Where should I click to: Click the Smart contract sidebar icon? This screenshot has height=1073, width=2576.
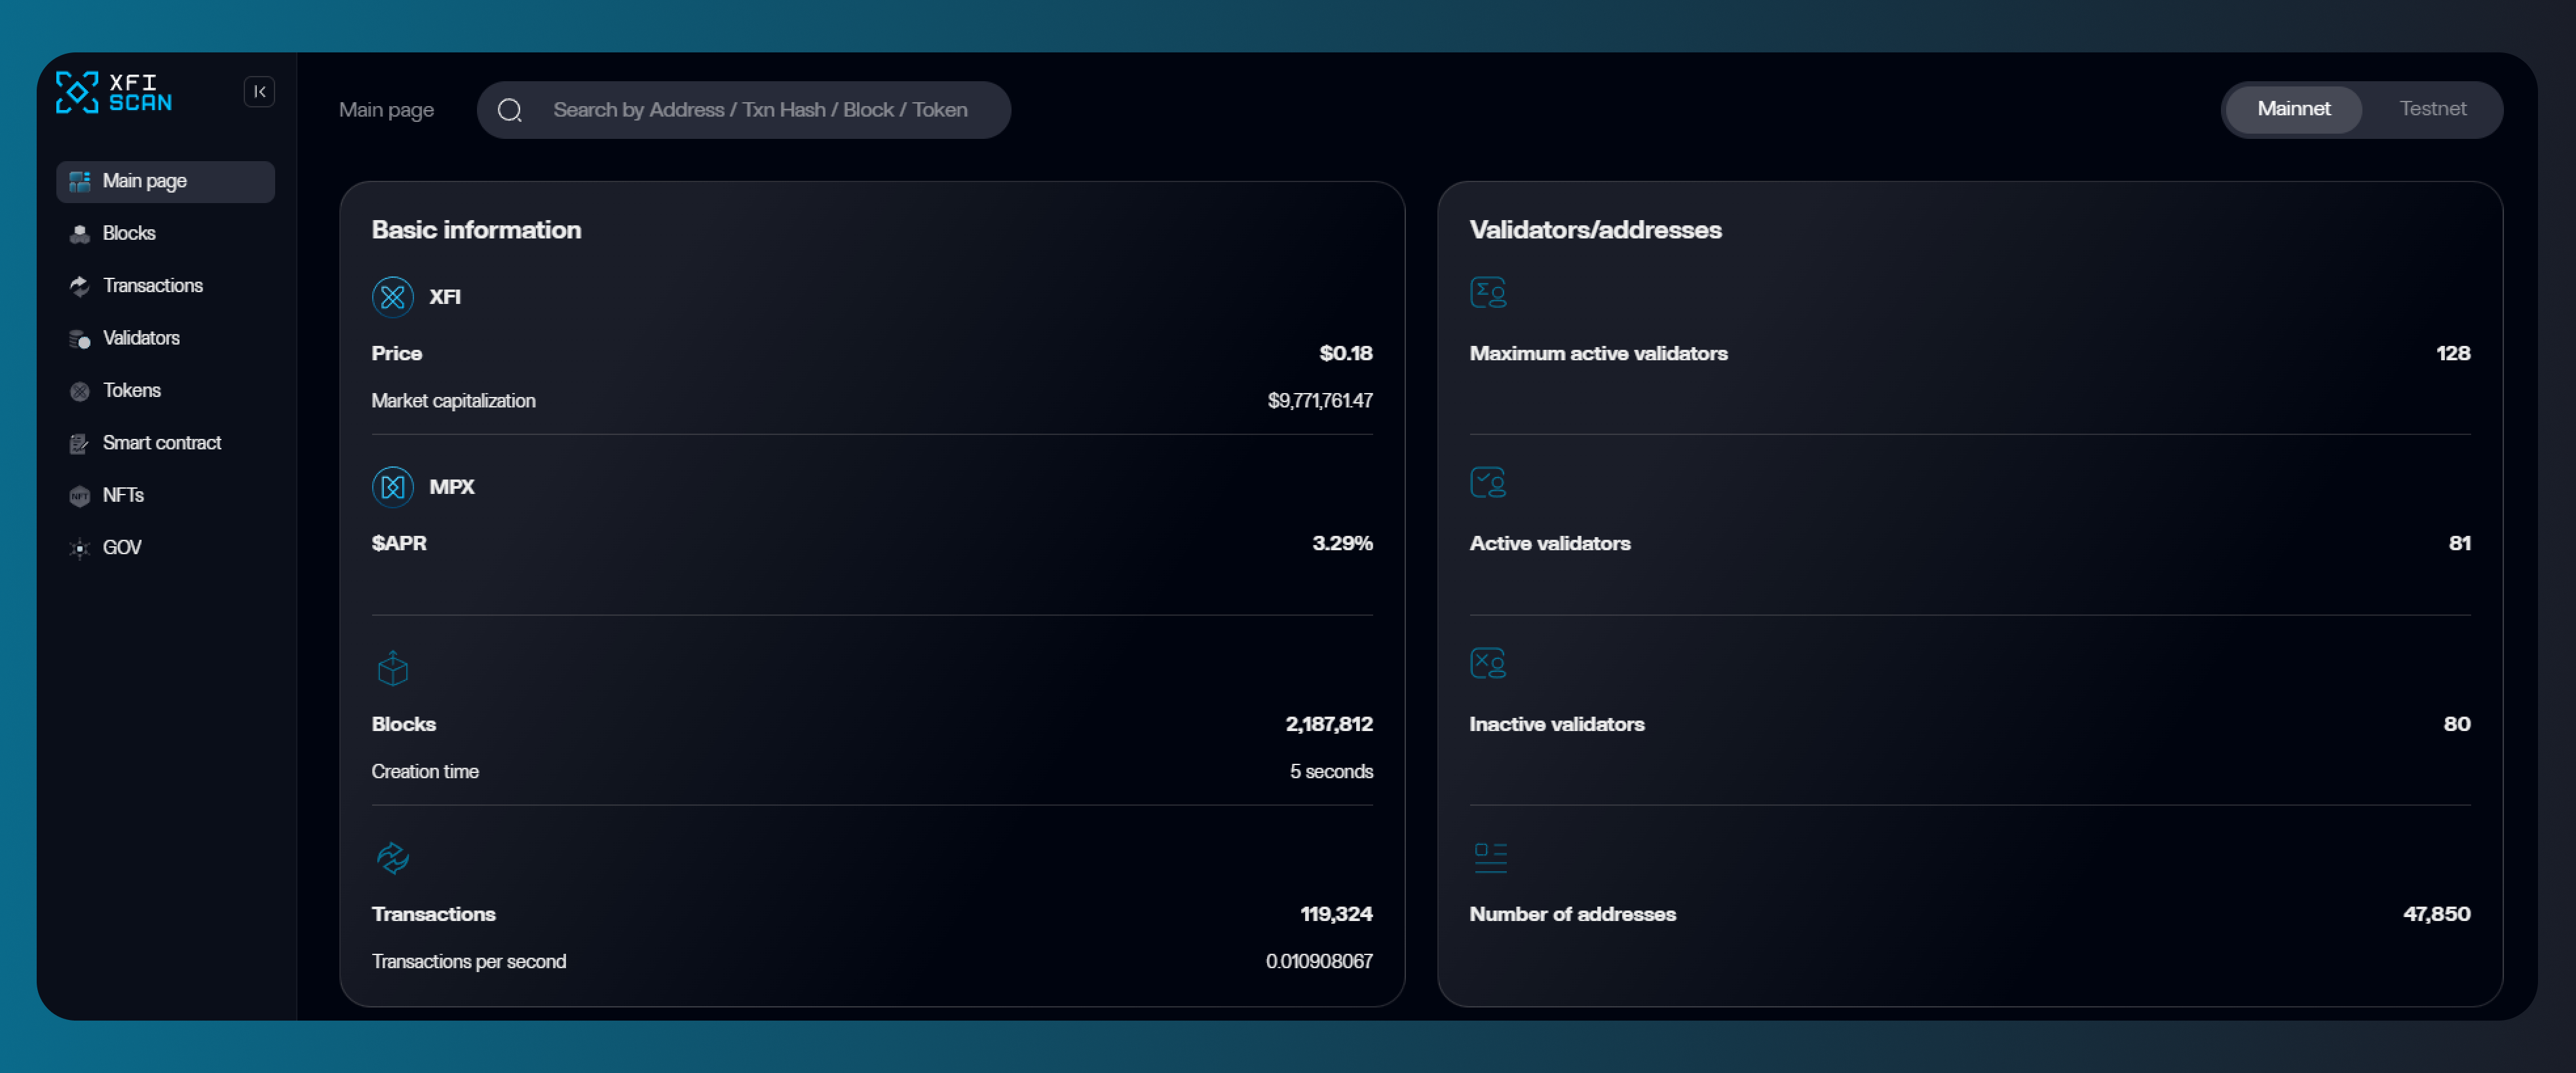coord(80,444)
